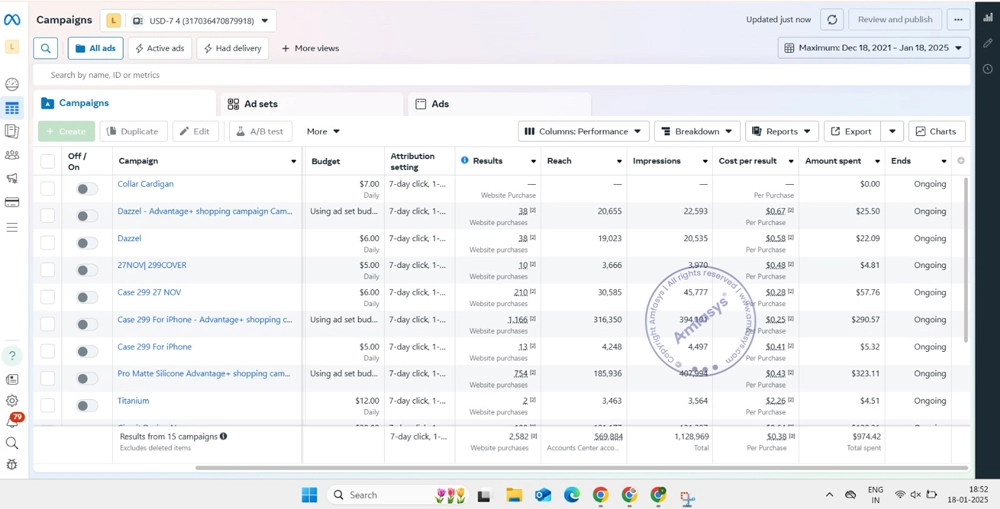
Task: Expand the More actions dropdown
Action: 323,131
